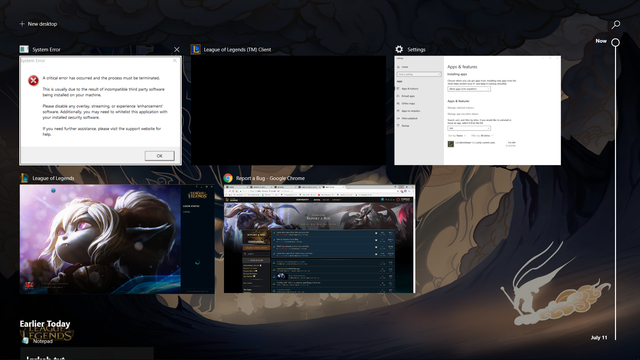Click the Notepad icon under Earlier Today

pos(25,340)
